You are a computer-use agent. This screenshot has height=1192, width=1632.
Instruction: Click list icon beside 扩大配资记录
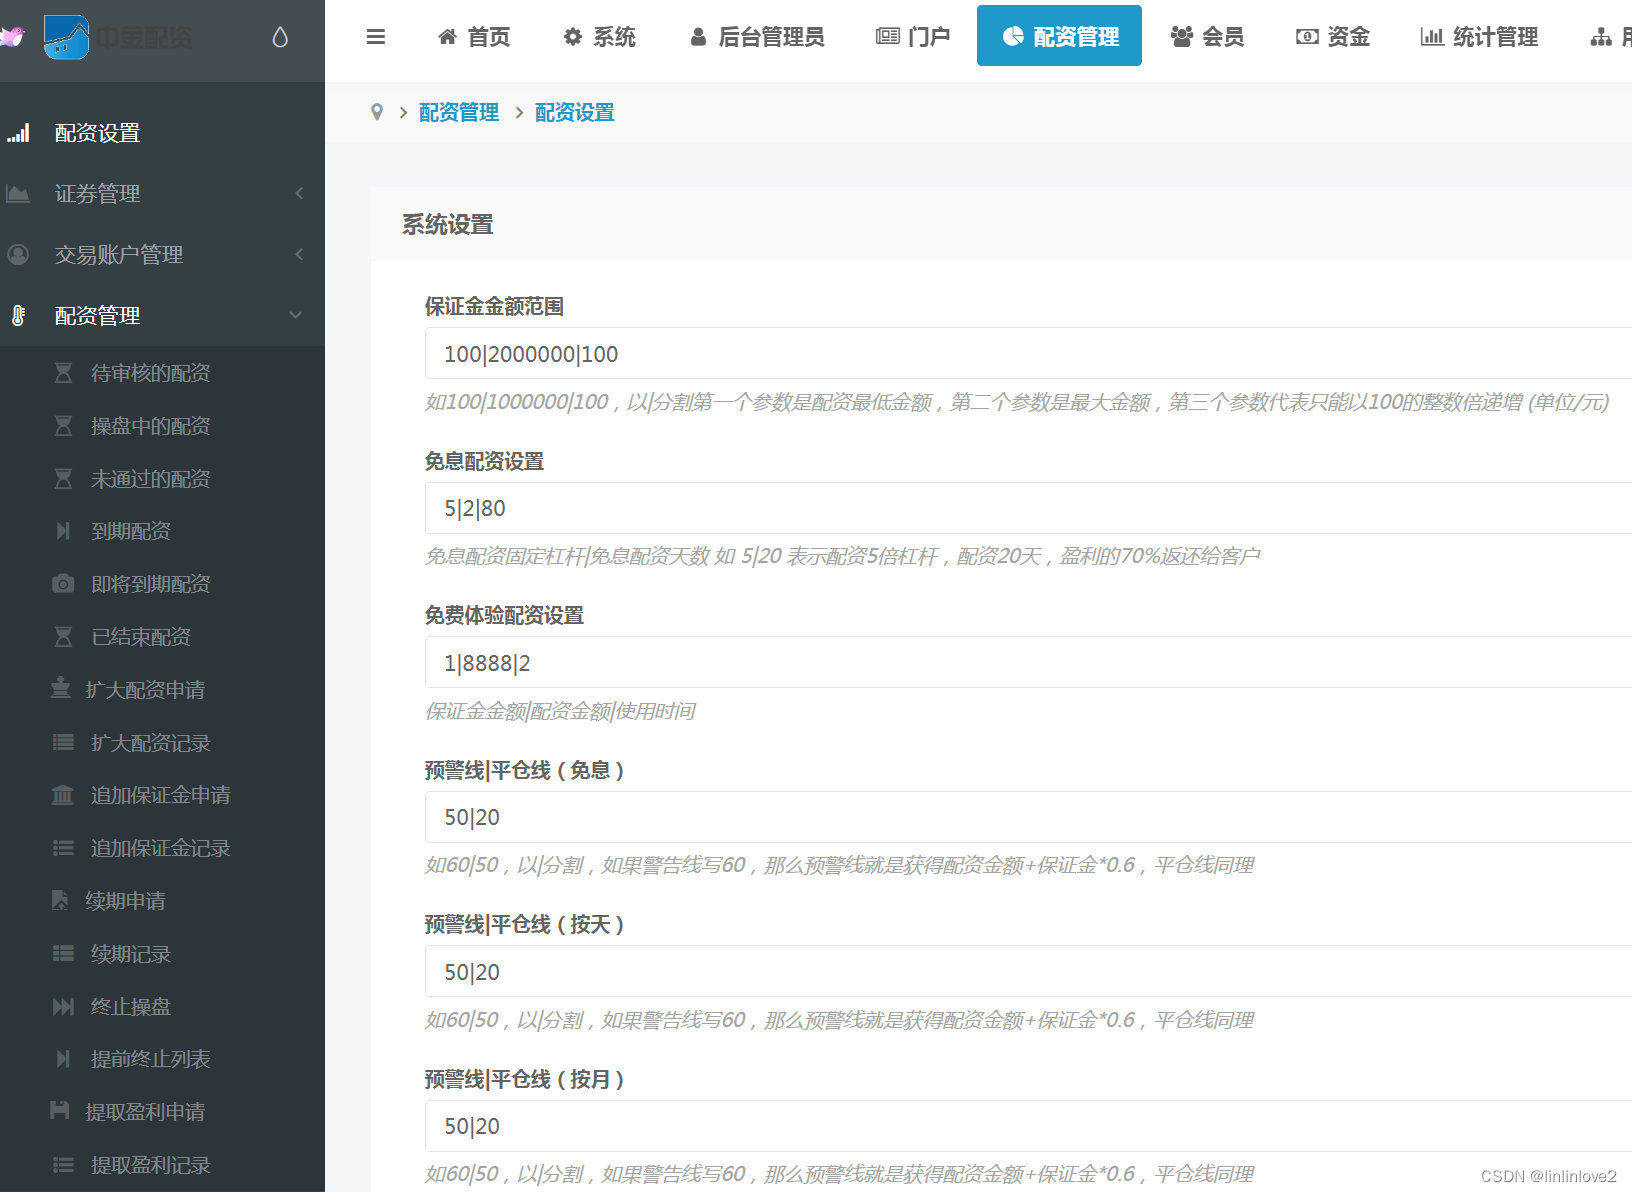63,743
